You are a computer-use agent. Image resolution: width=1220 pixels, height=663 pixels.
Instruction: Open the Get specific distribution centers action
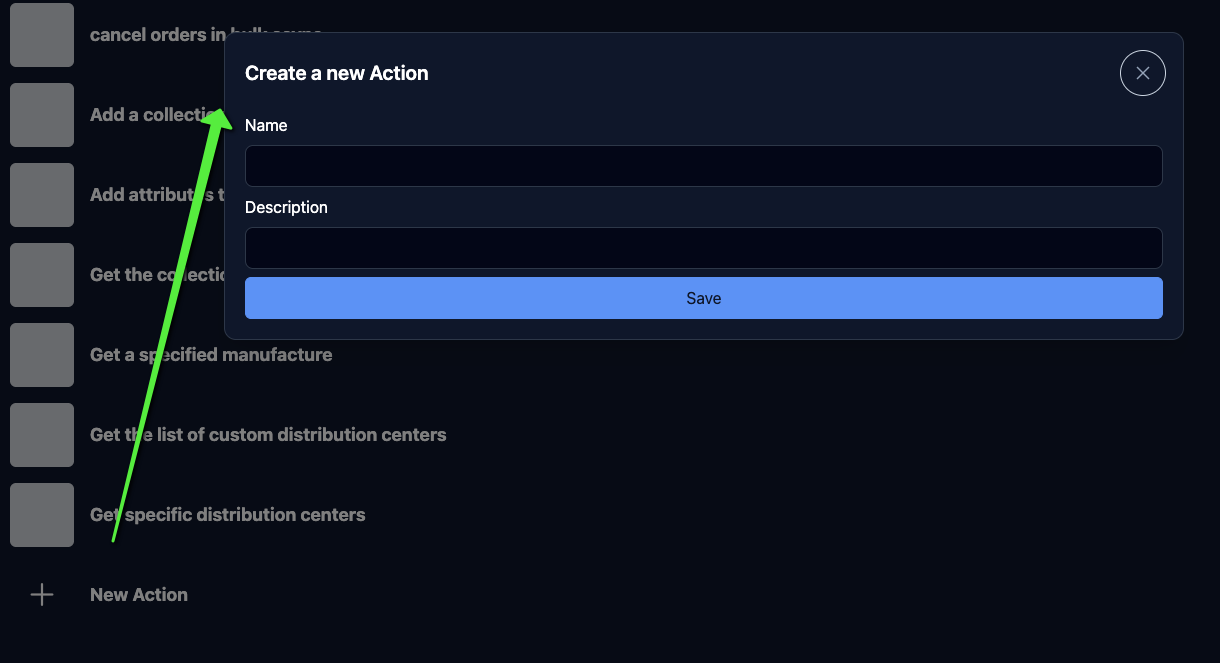tap(227, 514)
